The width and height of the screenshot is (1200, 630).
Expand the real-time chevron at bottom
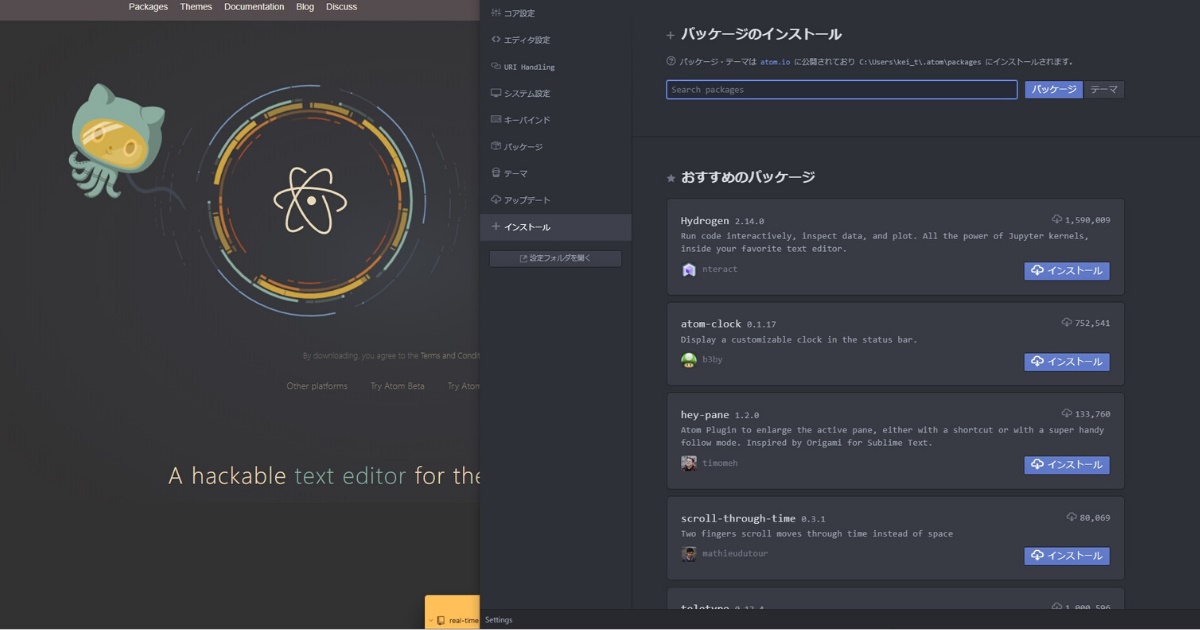pyautogui.click(x=431, y=621)
